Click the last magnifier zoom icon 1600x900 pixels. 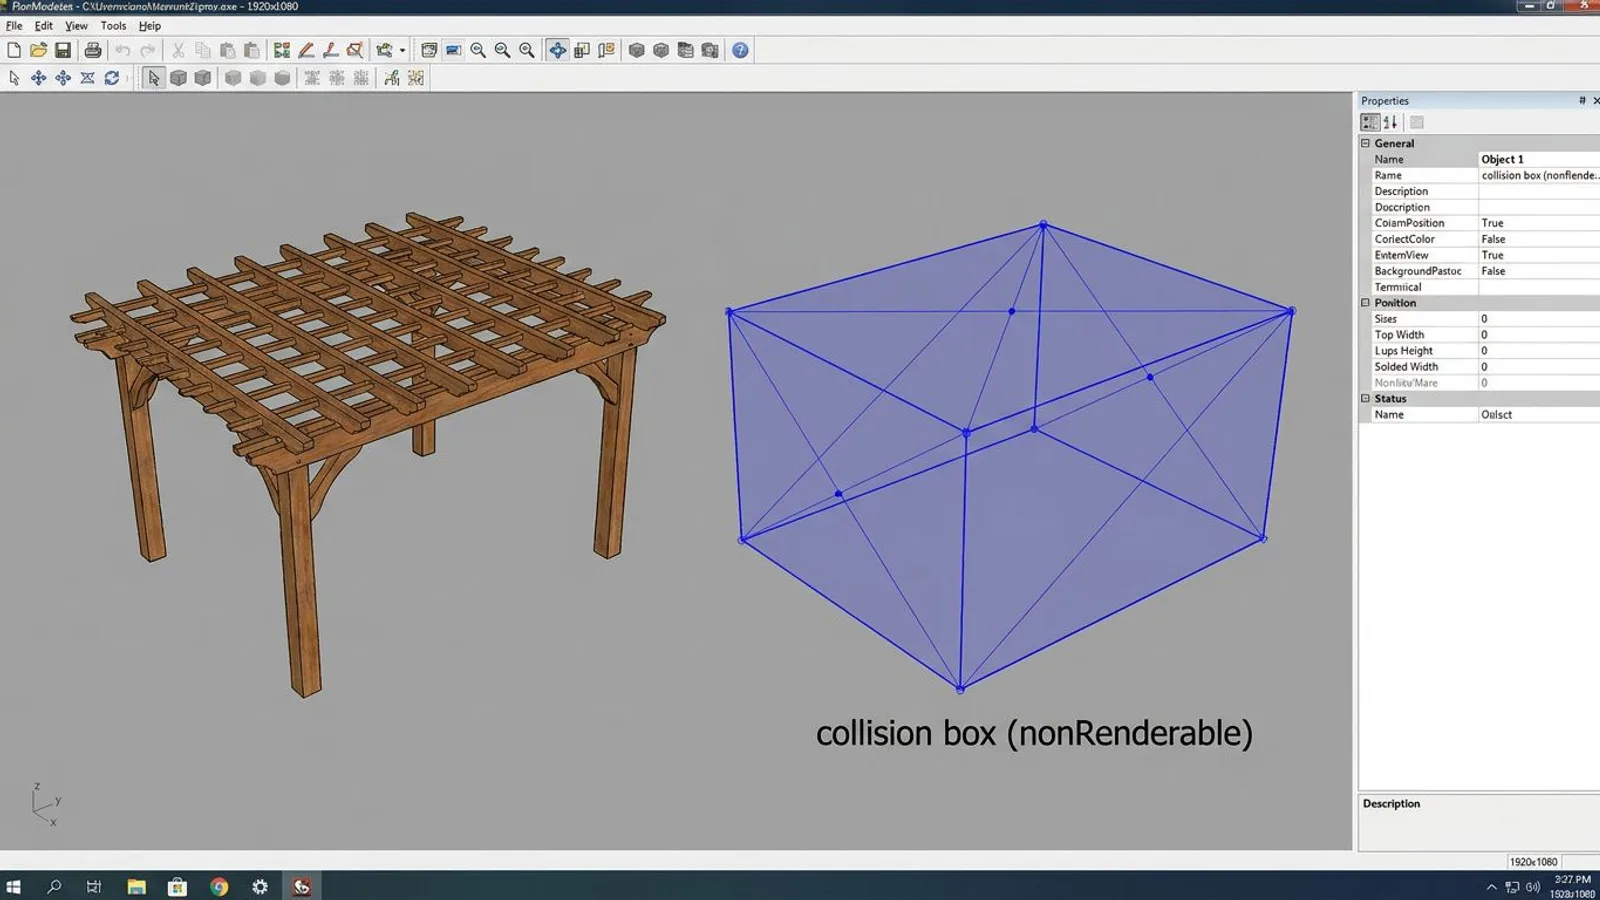click(527, 50)
